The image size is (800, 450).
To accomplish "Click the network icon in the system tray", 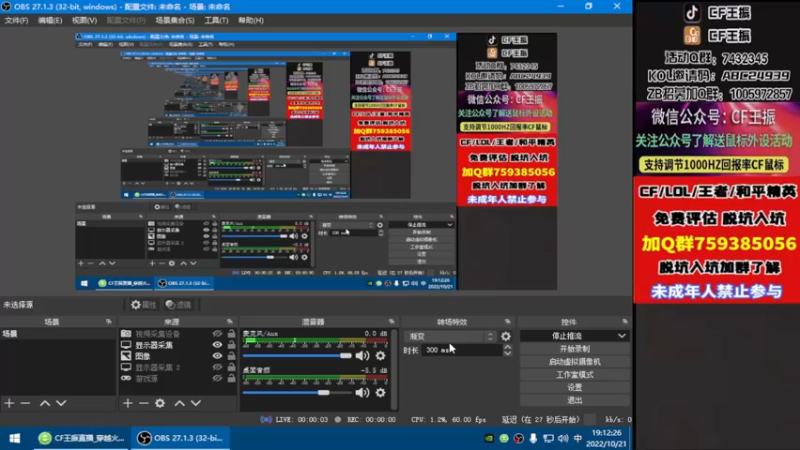I will point(548,438).
